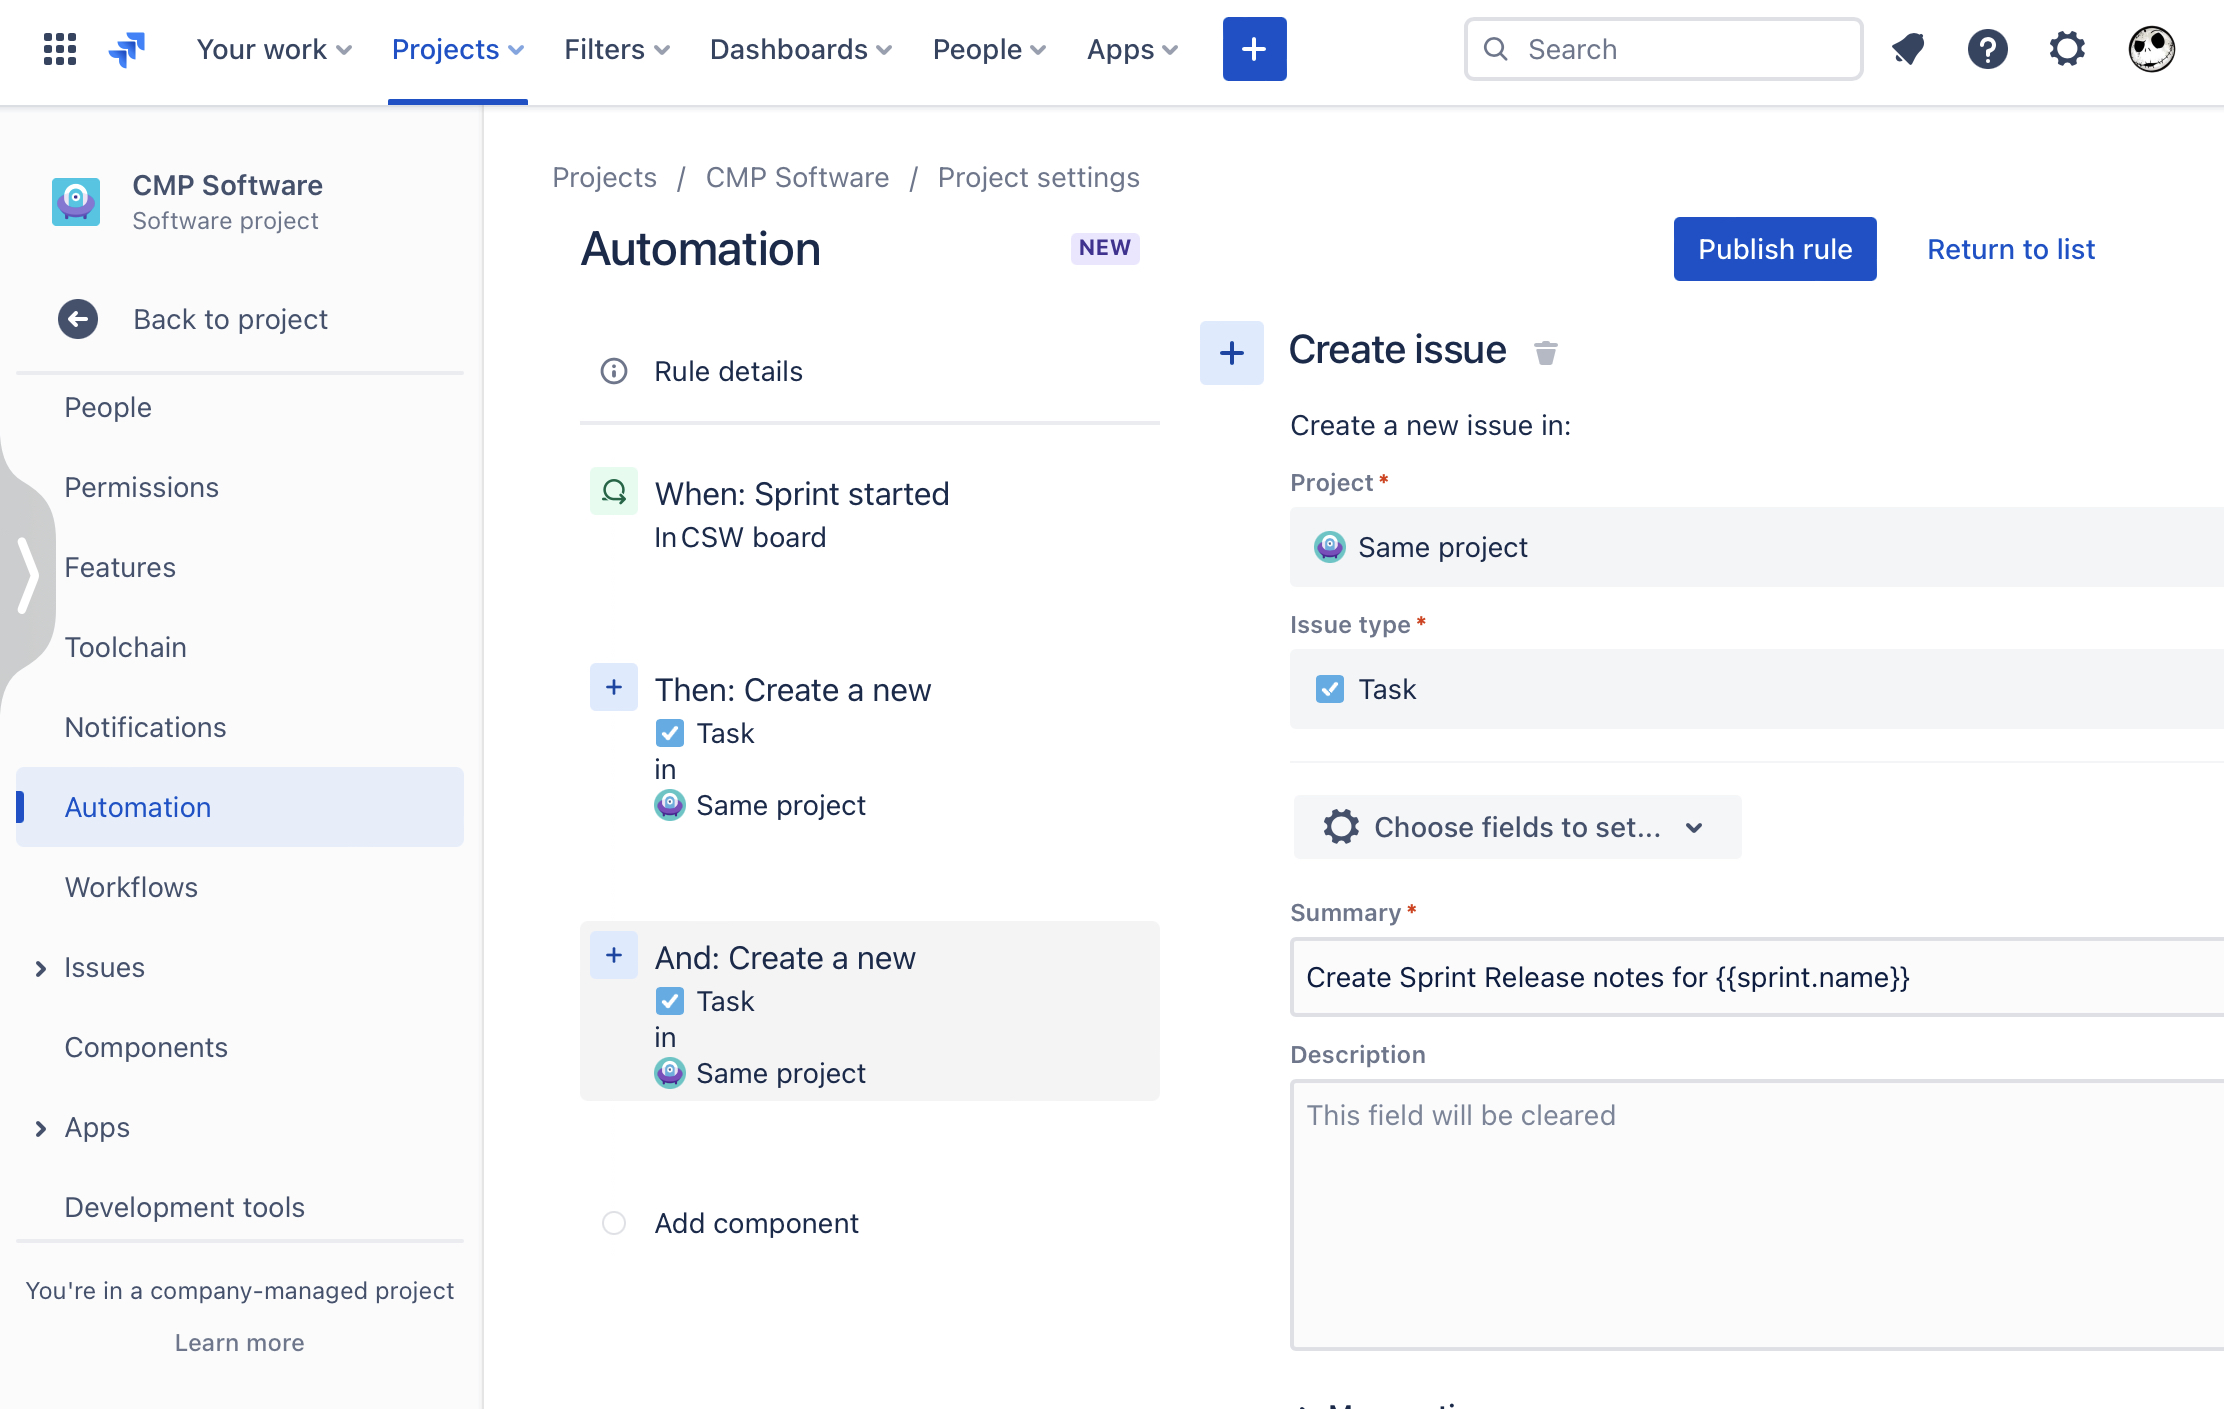Click the Jira logo icon
Viewport: 2224px width, 1409px height.
click(x=128, y=48)
